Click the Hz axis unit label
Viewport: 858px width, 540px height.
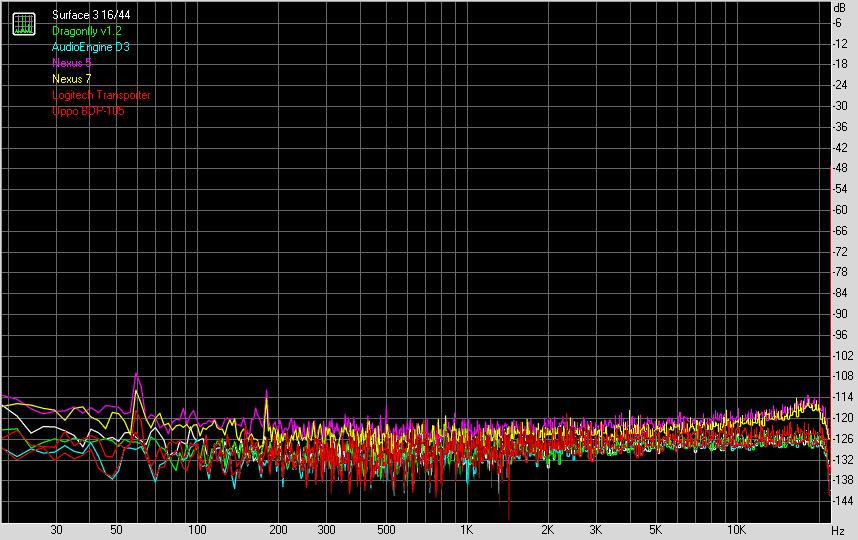click(838, 530)
